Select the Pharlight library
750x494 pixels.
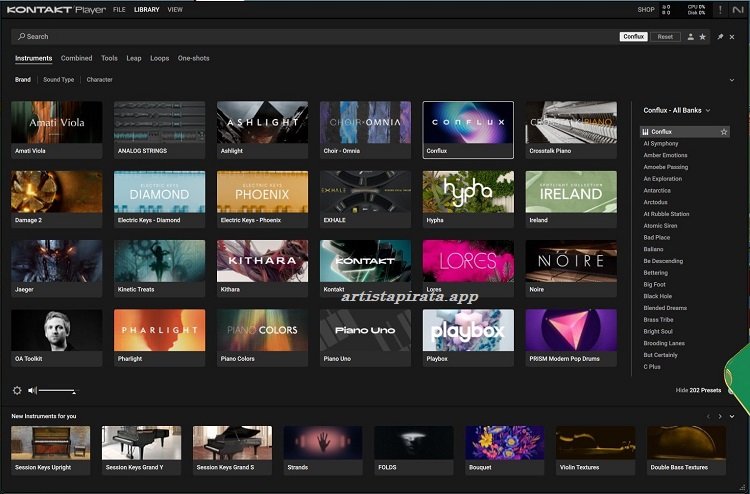tap(159, 338)
